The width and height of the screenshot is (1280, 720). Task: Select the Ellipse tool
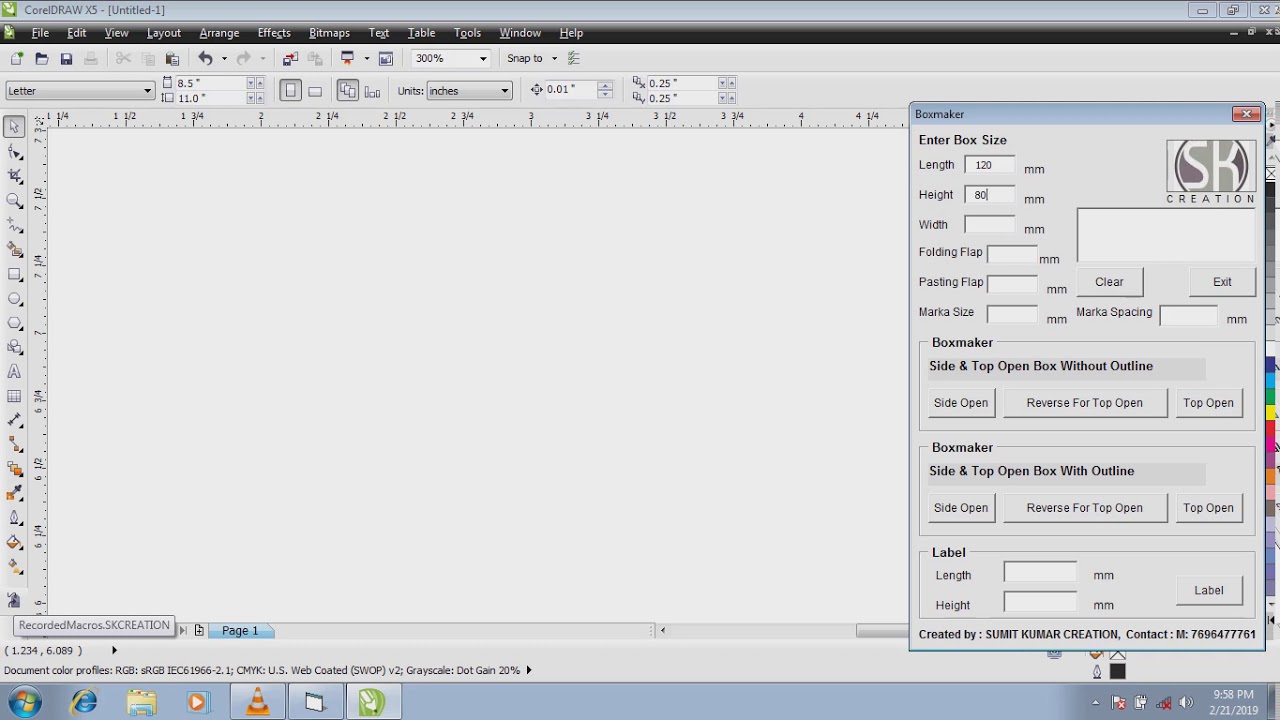pyautogui.click(x=14, y=299)
